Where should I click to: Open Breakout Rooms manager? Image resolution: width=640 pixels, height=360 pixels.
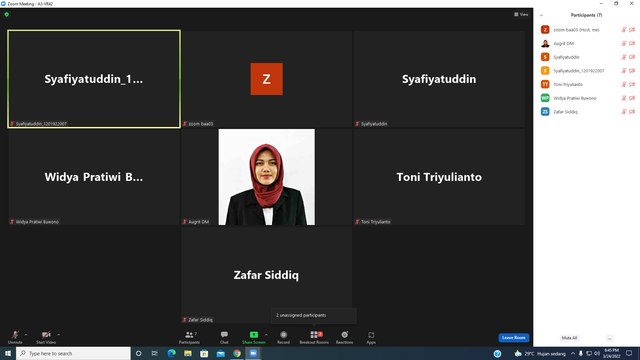point(314,337)
